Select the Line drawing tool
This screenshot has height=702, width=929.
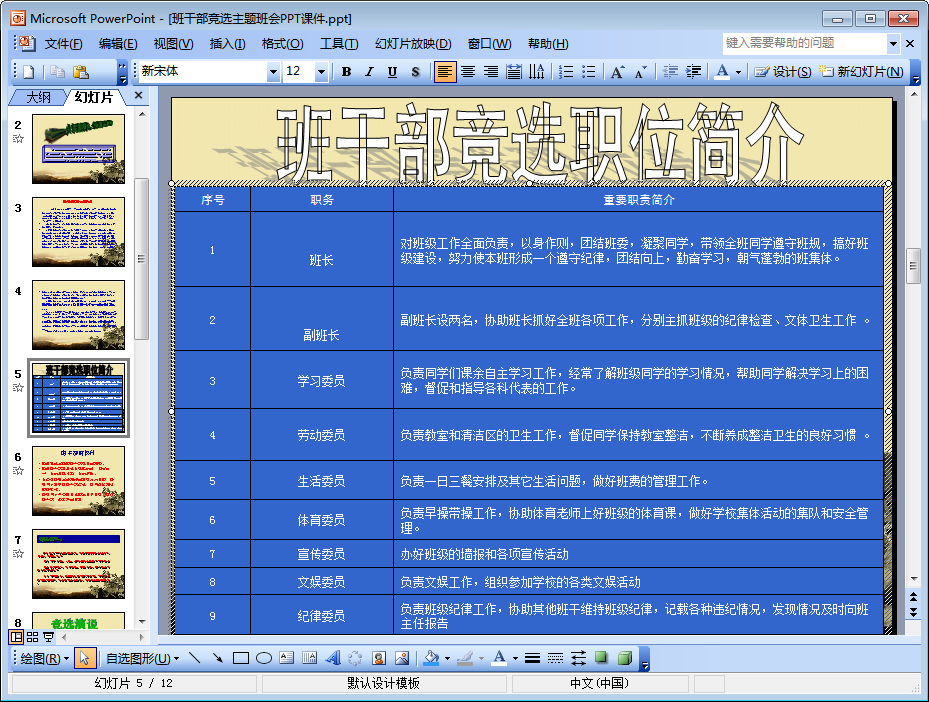pos(194,658)
